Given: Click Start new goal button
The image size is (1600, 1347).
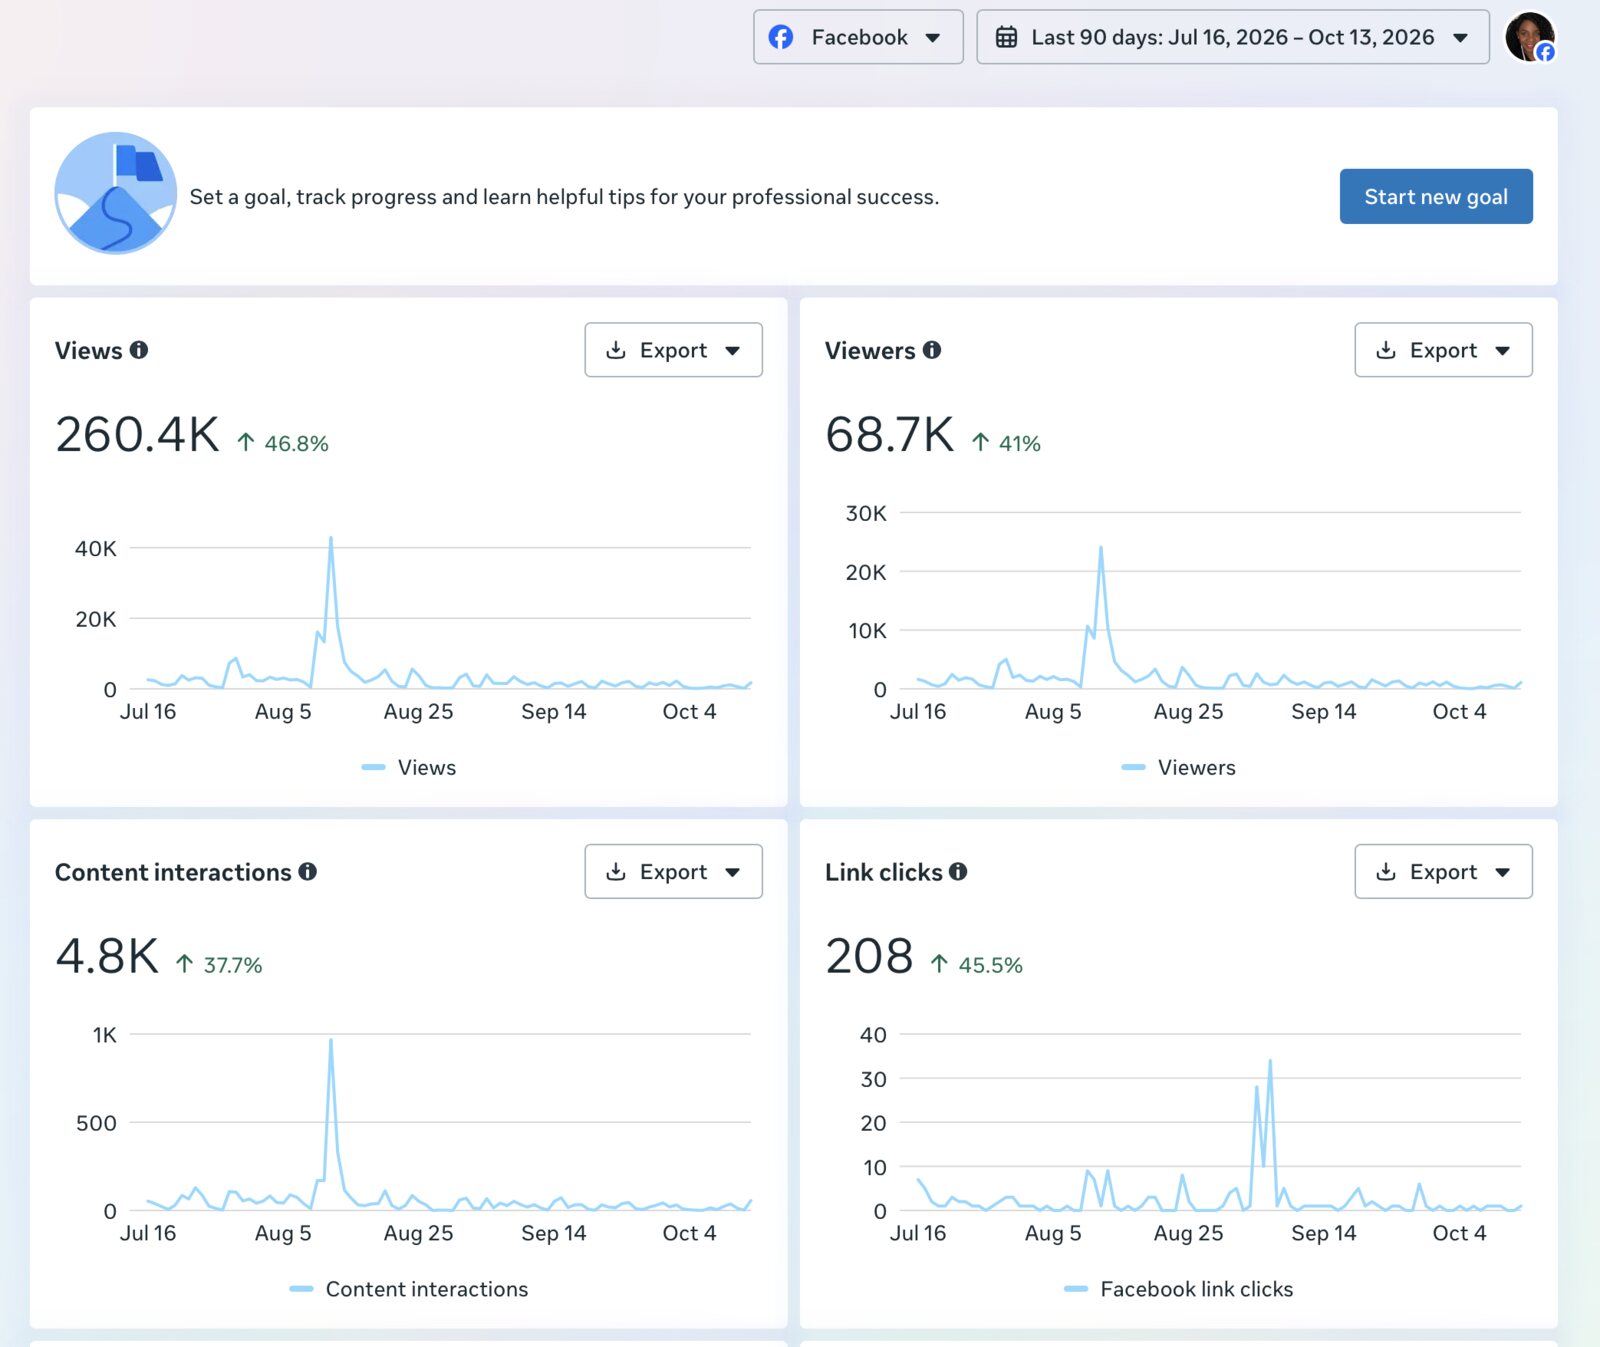Looking at the screenshot, I should pyautogui.click(x=1435, y=196).
